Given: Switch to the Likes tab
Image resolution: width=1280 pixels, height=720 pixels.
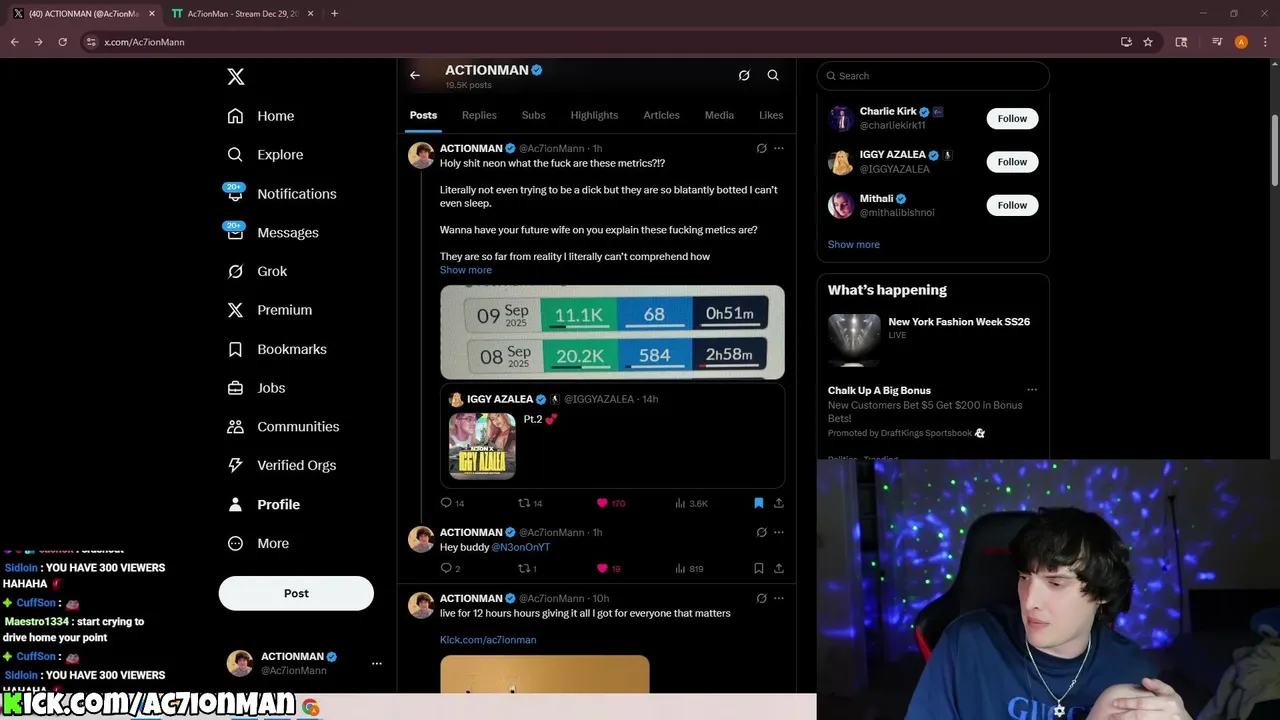Looking at the screenshot, I should point(771,115).
